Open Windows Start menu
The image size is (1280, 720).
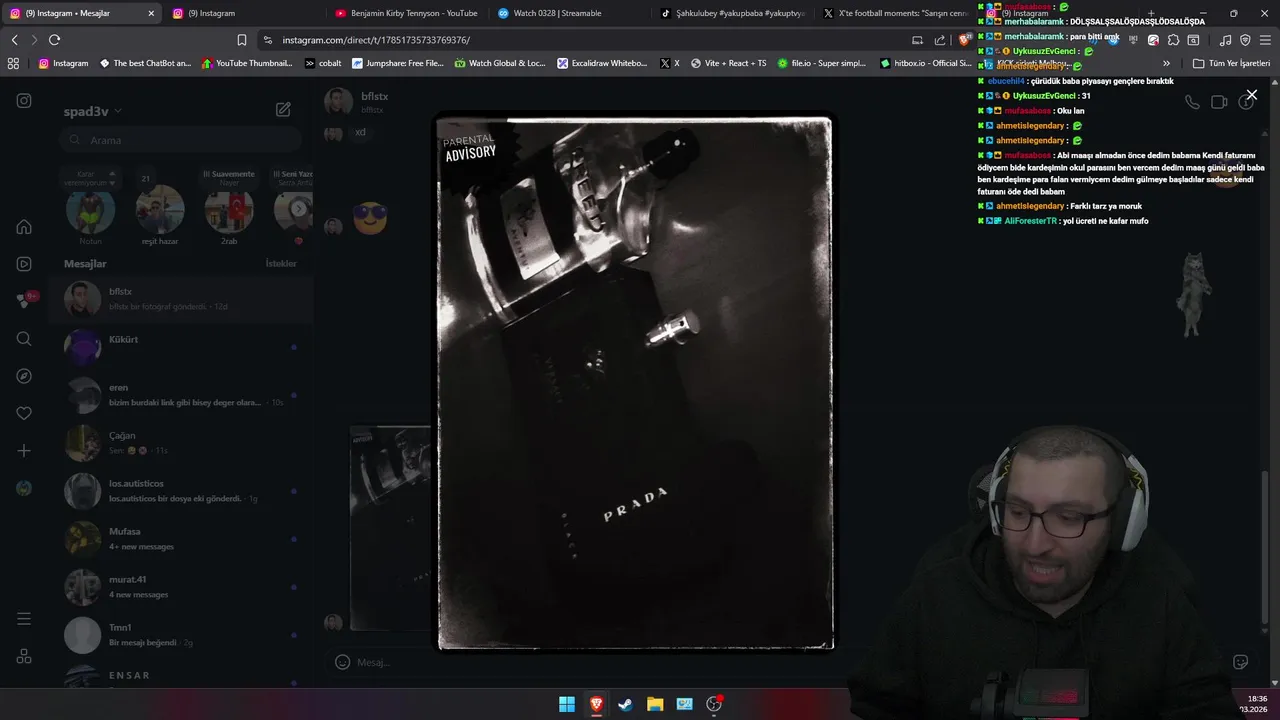567,704
